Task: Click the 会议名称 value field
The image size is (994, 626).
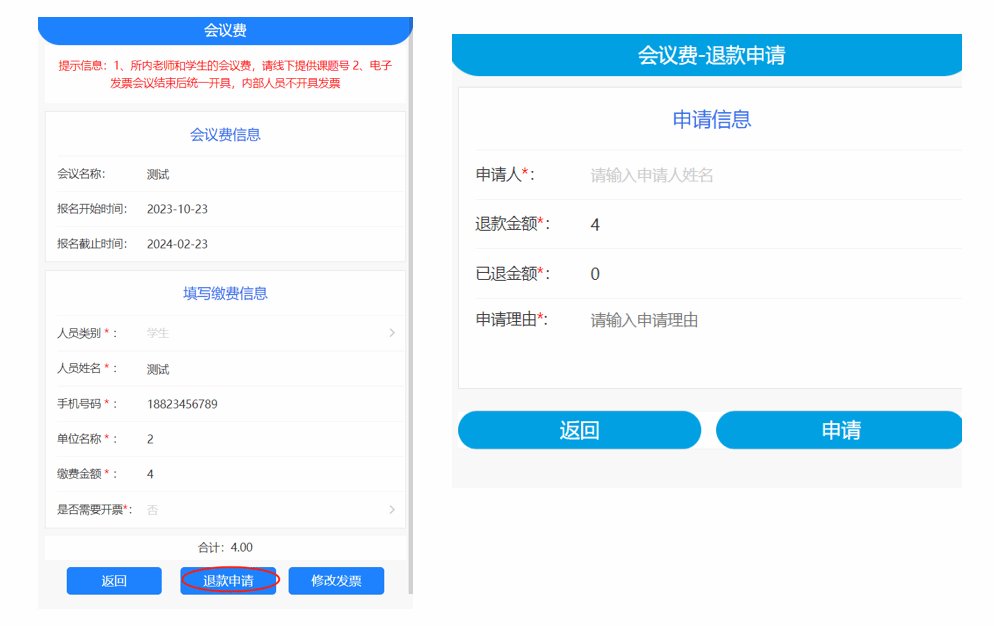Action: 260,174
